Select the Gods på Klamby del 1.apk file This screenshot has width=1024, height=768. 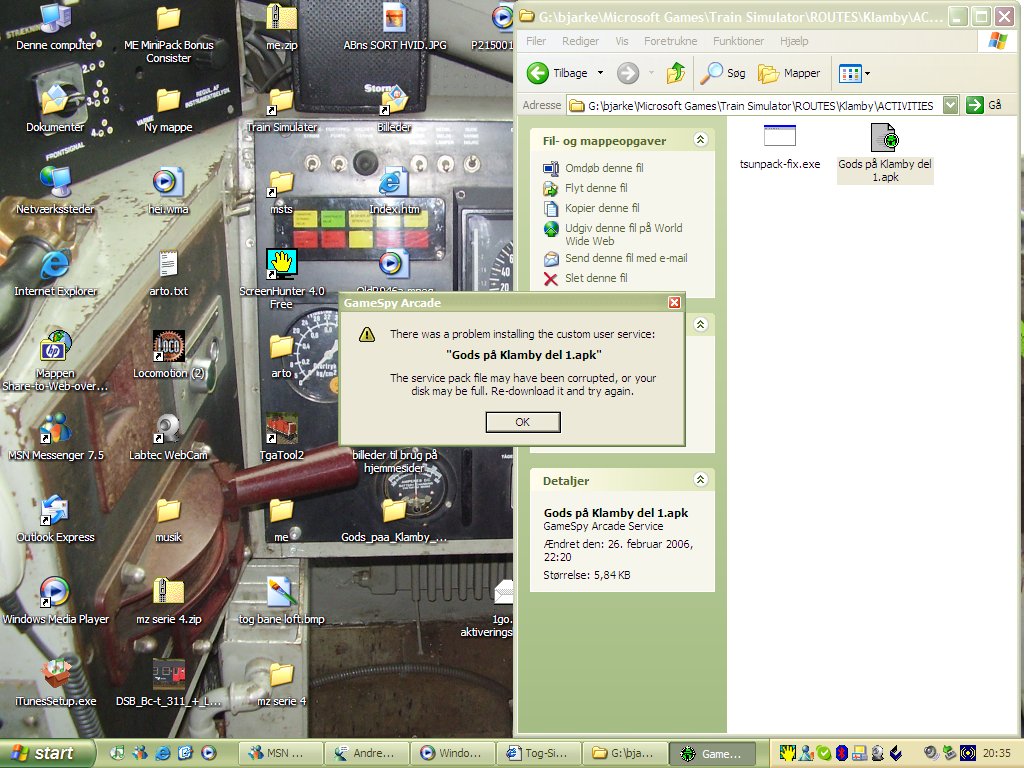tap(885, 153)
